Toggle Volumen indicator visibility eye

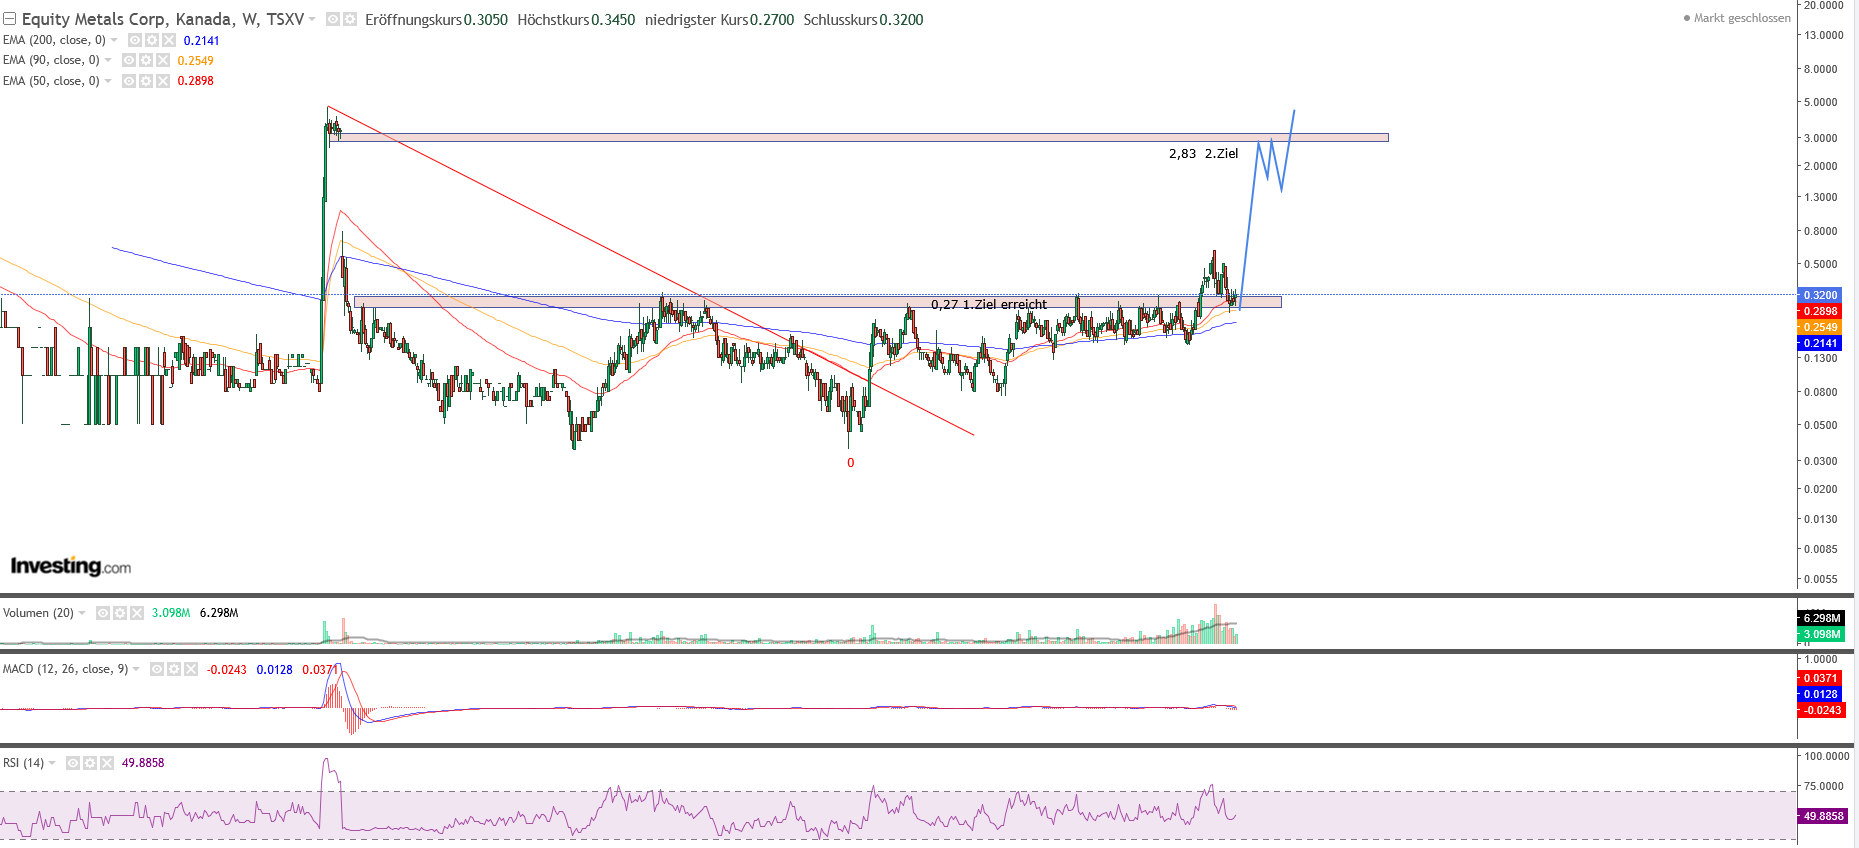[103, 613]
